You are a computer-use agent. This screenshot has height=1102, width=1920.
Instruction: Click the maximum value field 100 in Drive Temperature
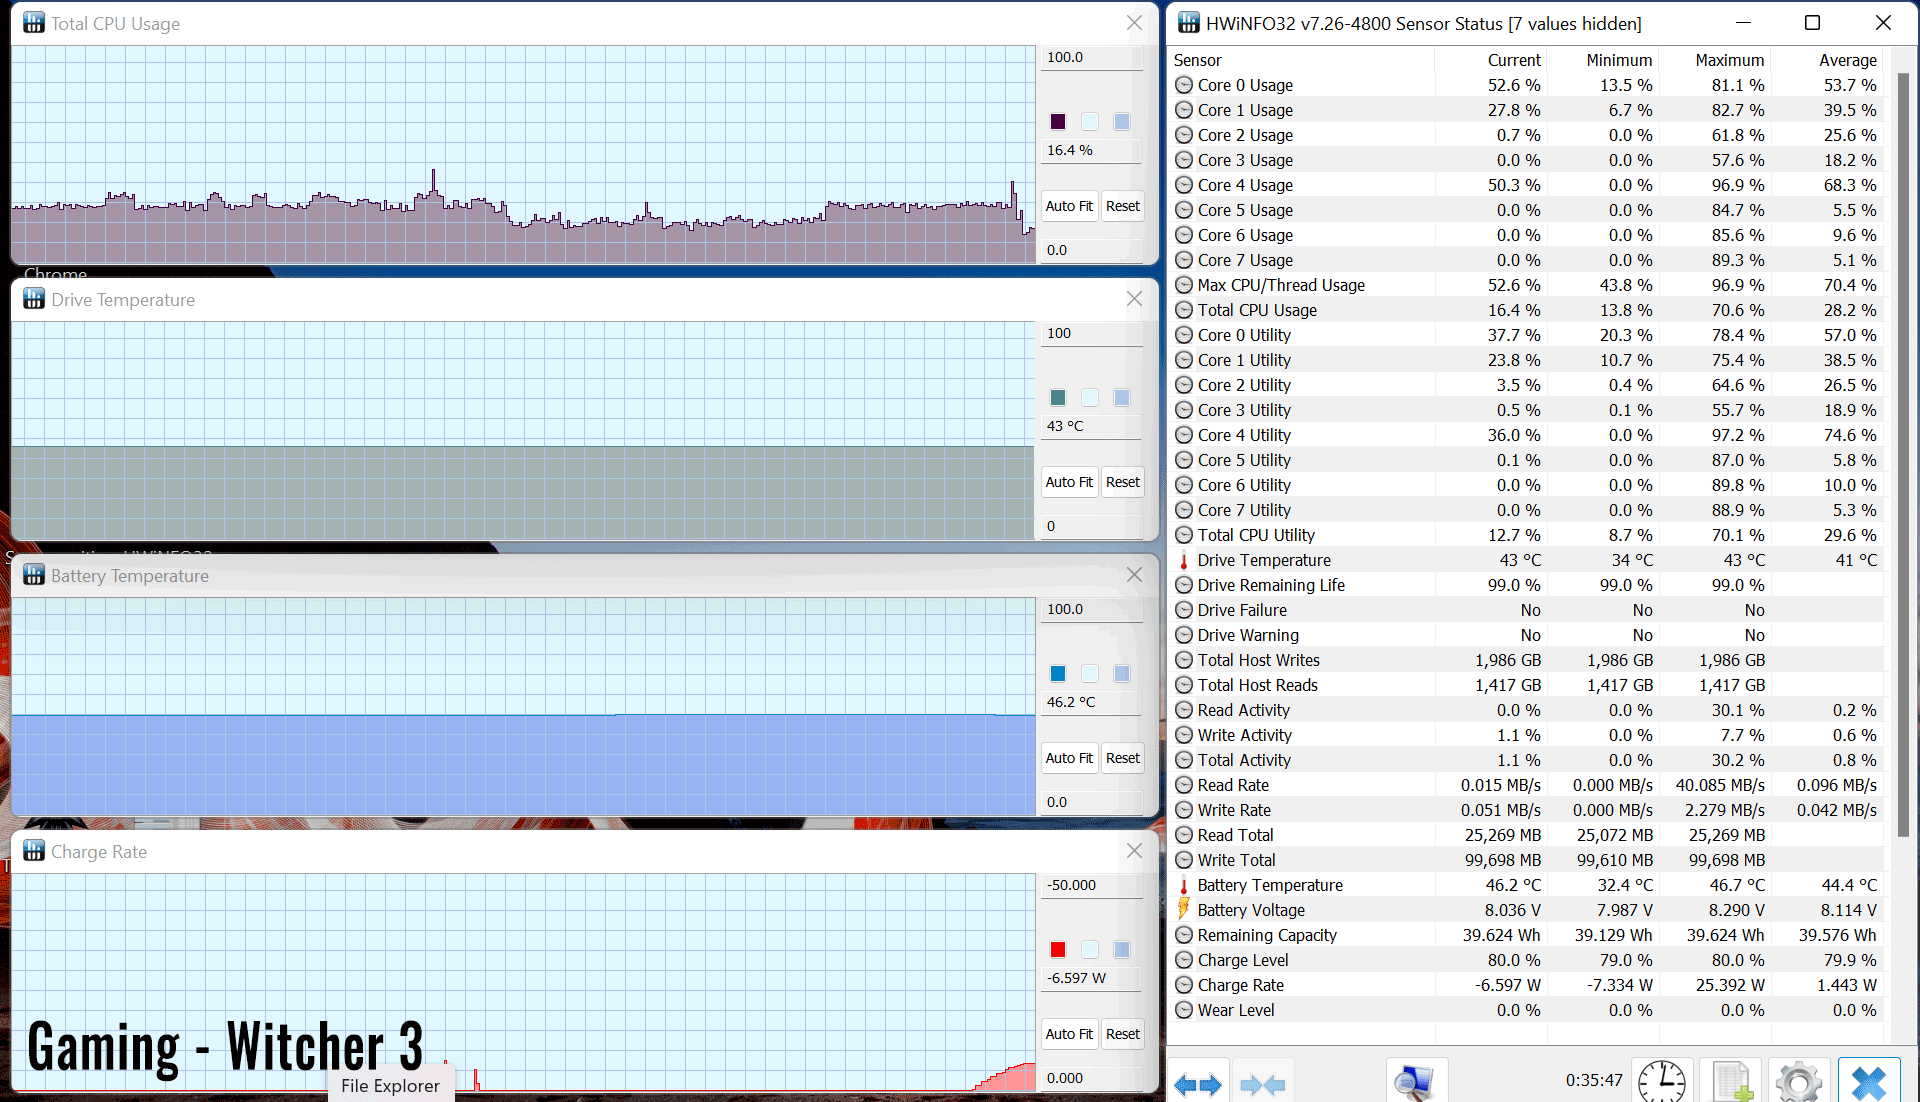1091,334
